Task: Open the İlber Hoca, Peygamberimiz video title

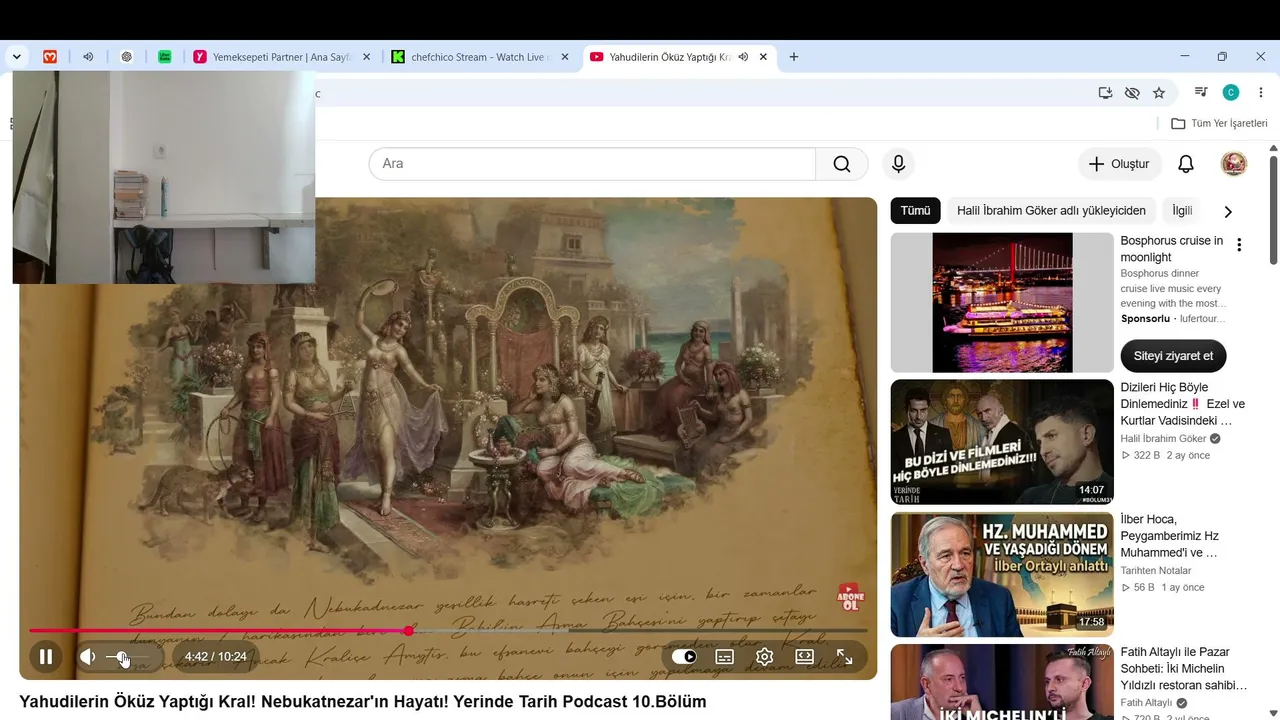Action: [x=1170, y=536]
